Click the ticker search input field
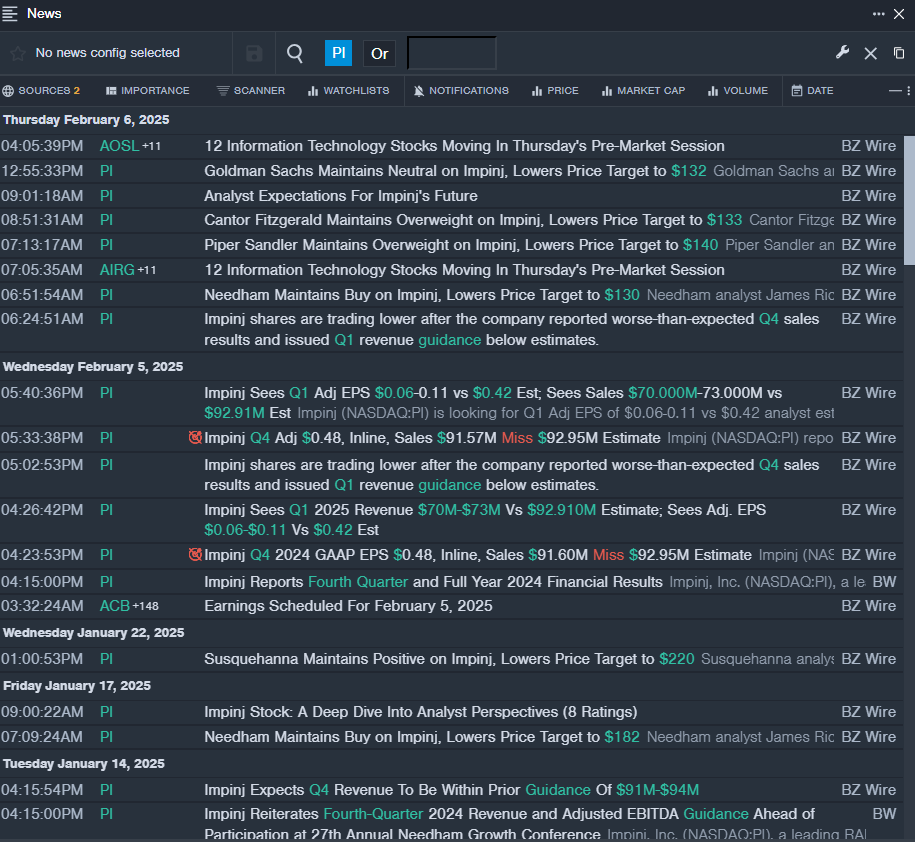The image size is (915, 842). (x=451, y=53)
